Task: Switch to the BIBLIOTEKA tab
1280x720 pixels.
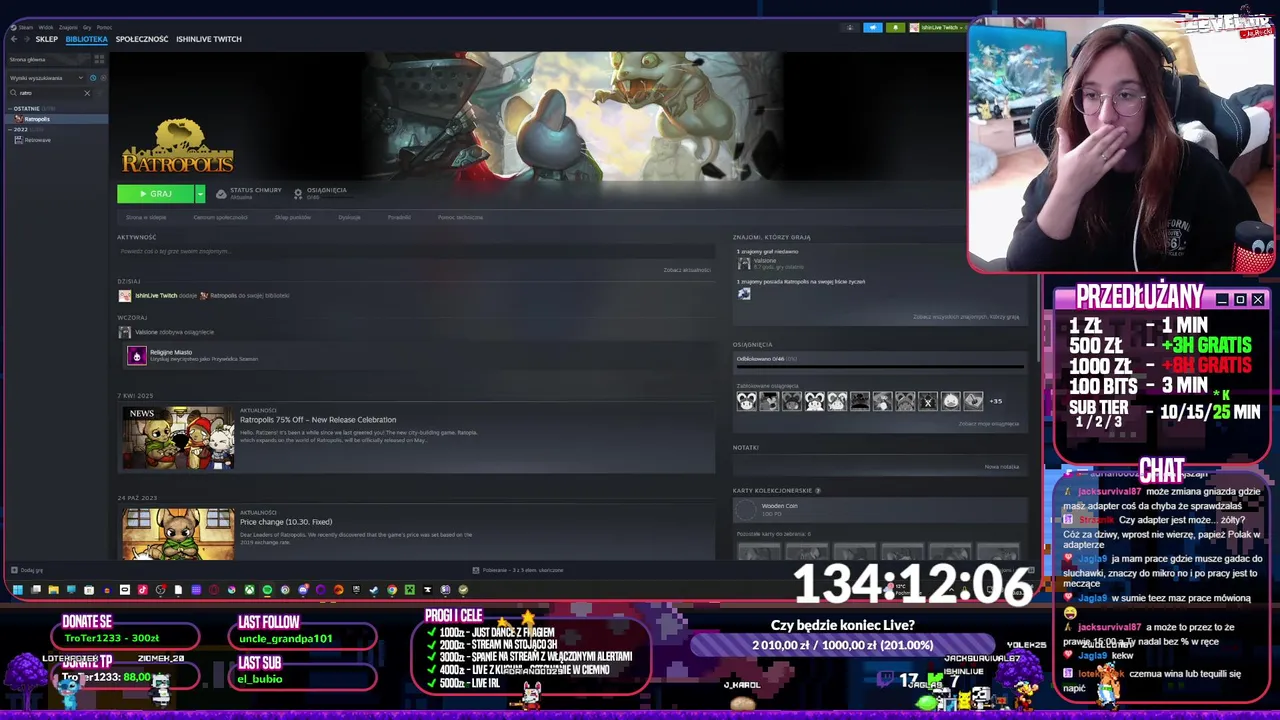Action: [x=86, y=39]
